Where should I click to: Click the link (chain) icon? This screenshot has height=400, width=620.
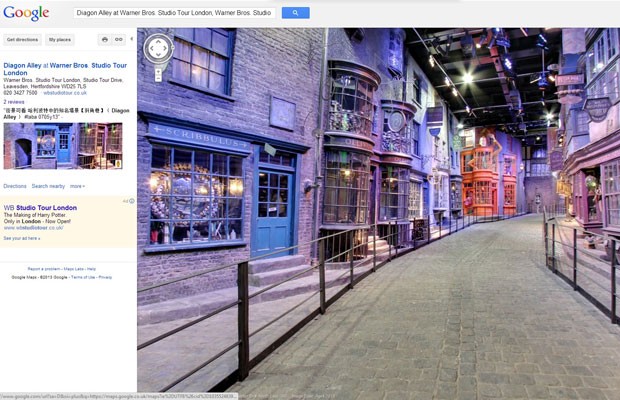point(119,40)
